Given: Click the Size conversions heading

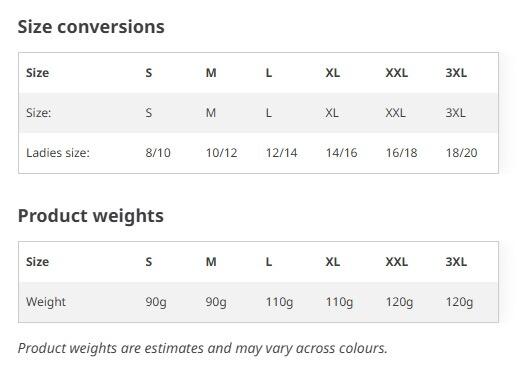Looking at the screenshot, I should click(x=91, y=27).
